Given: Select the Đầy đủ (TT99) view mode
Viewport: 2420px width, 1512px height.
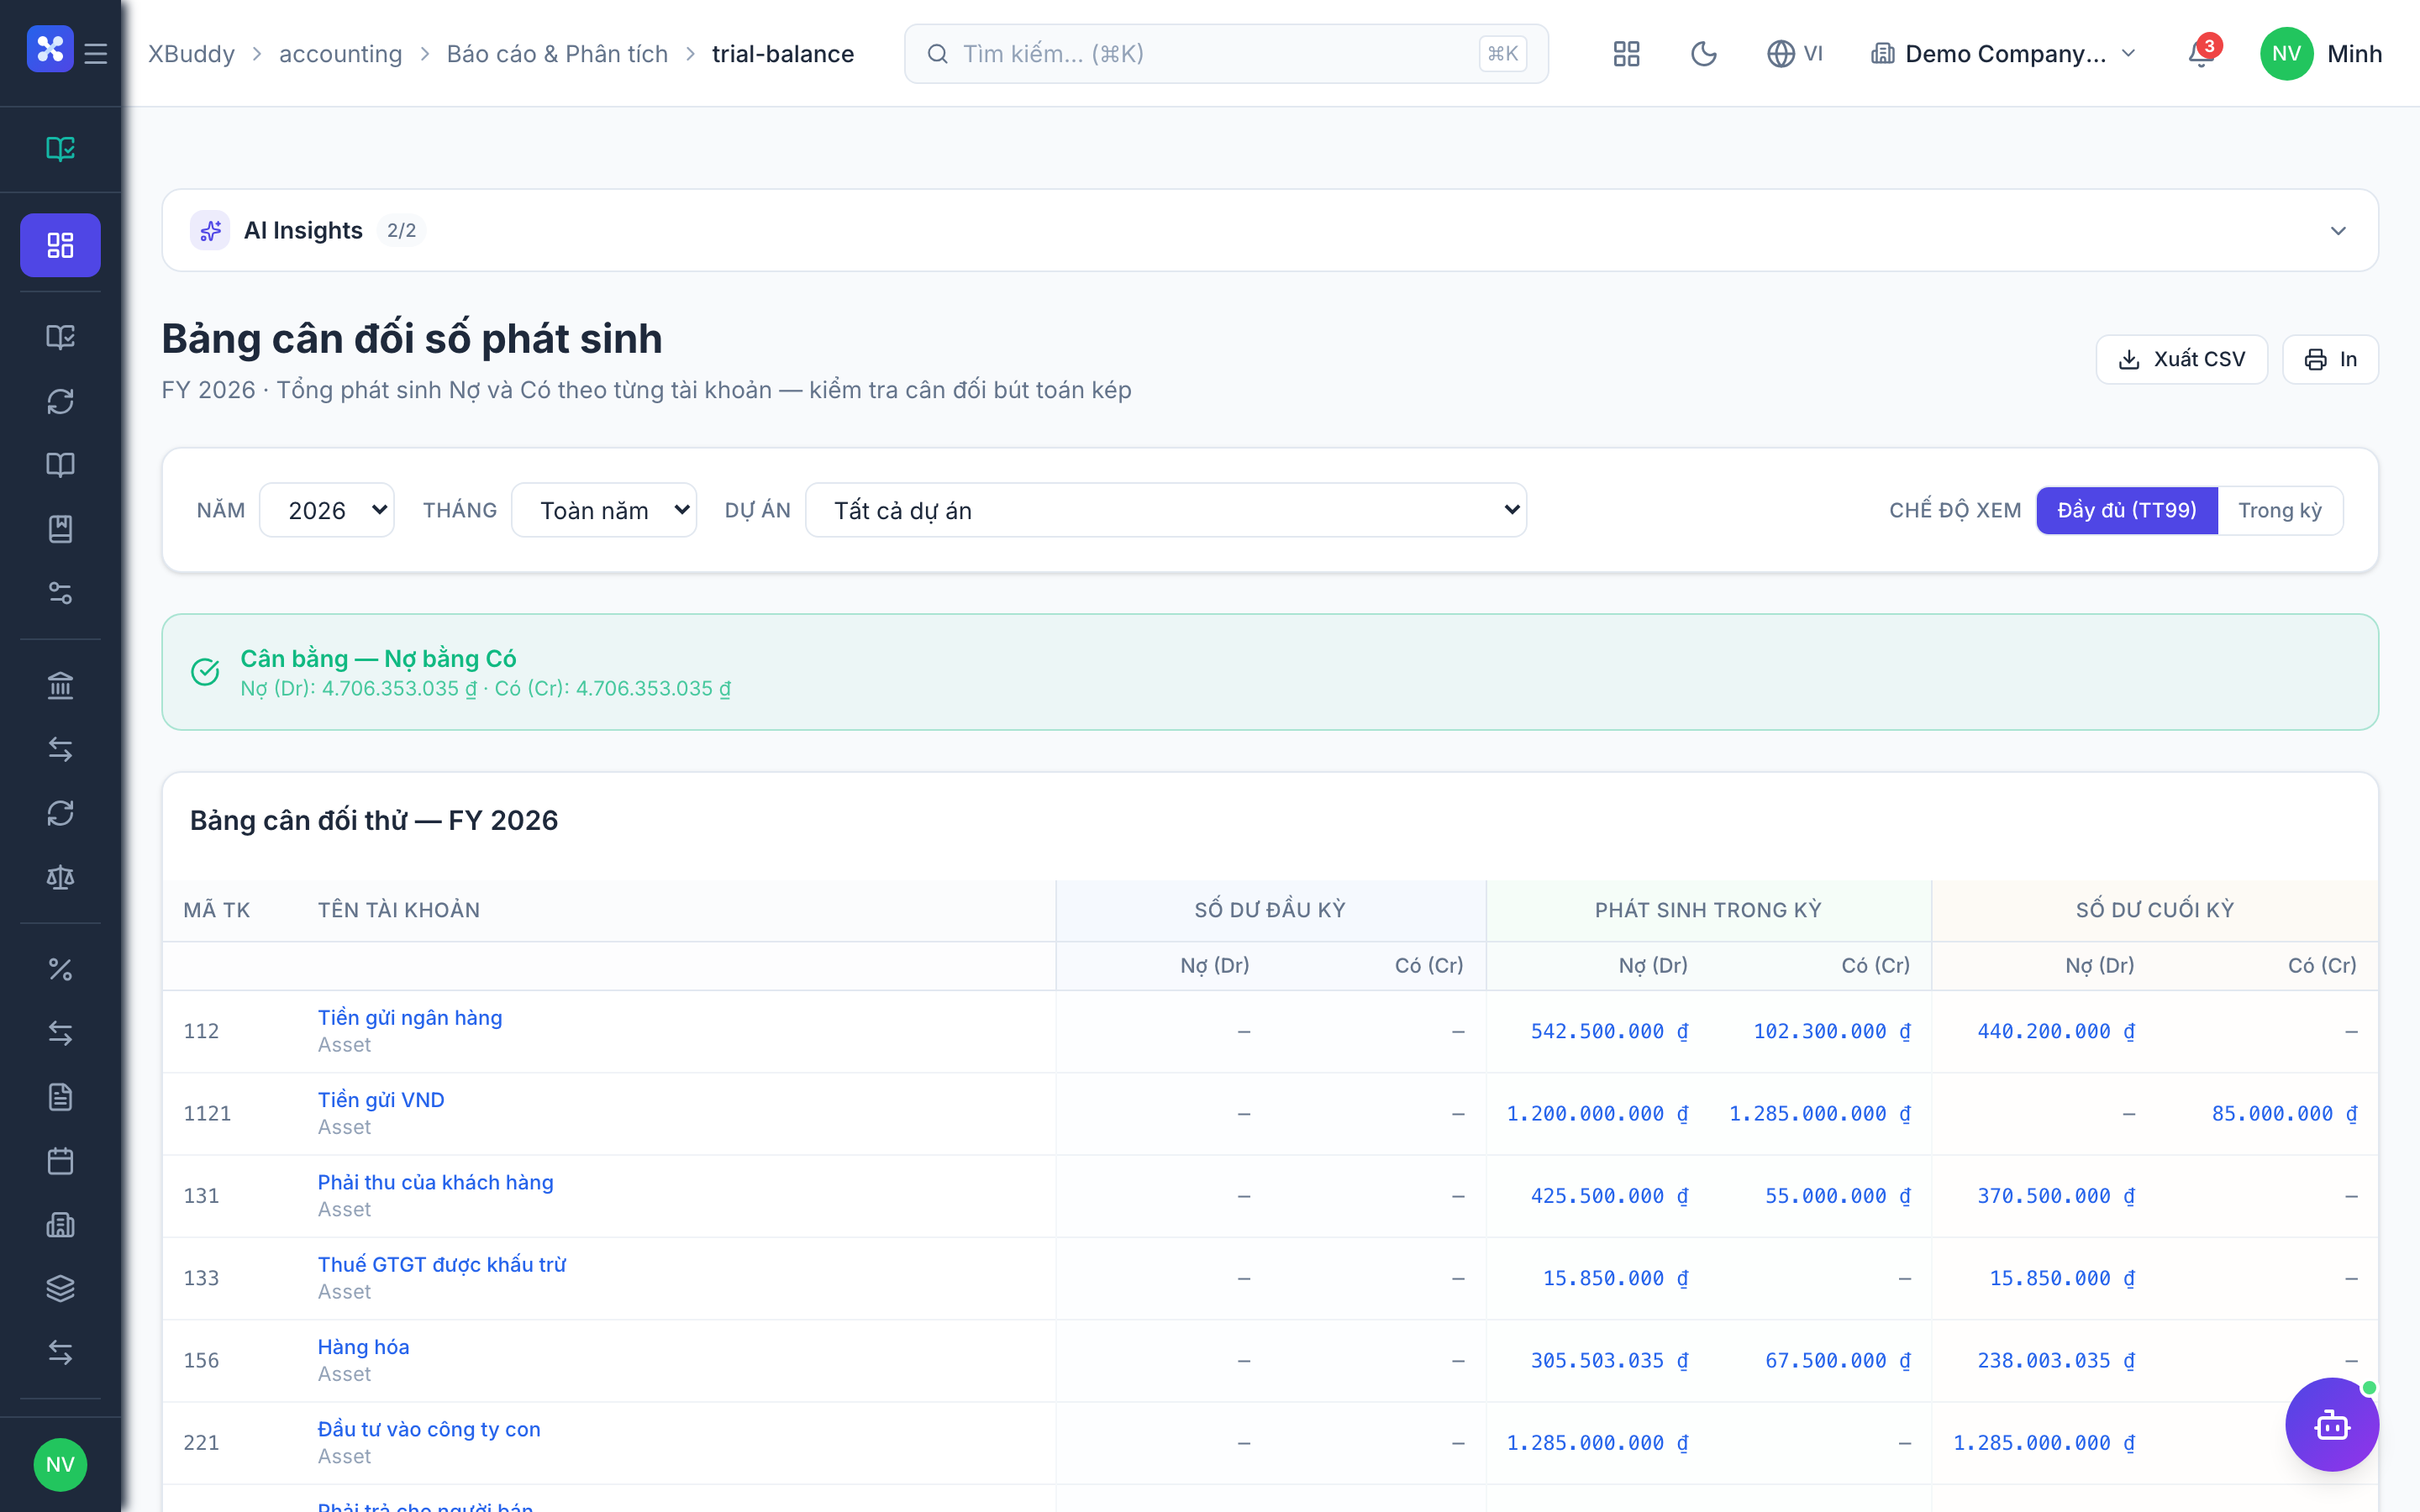Looking at the screenshot, I should click(2127, 511).
